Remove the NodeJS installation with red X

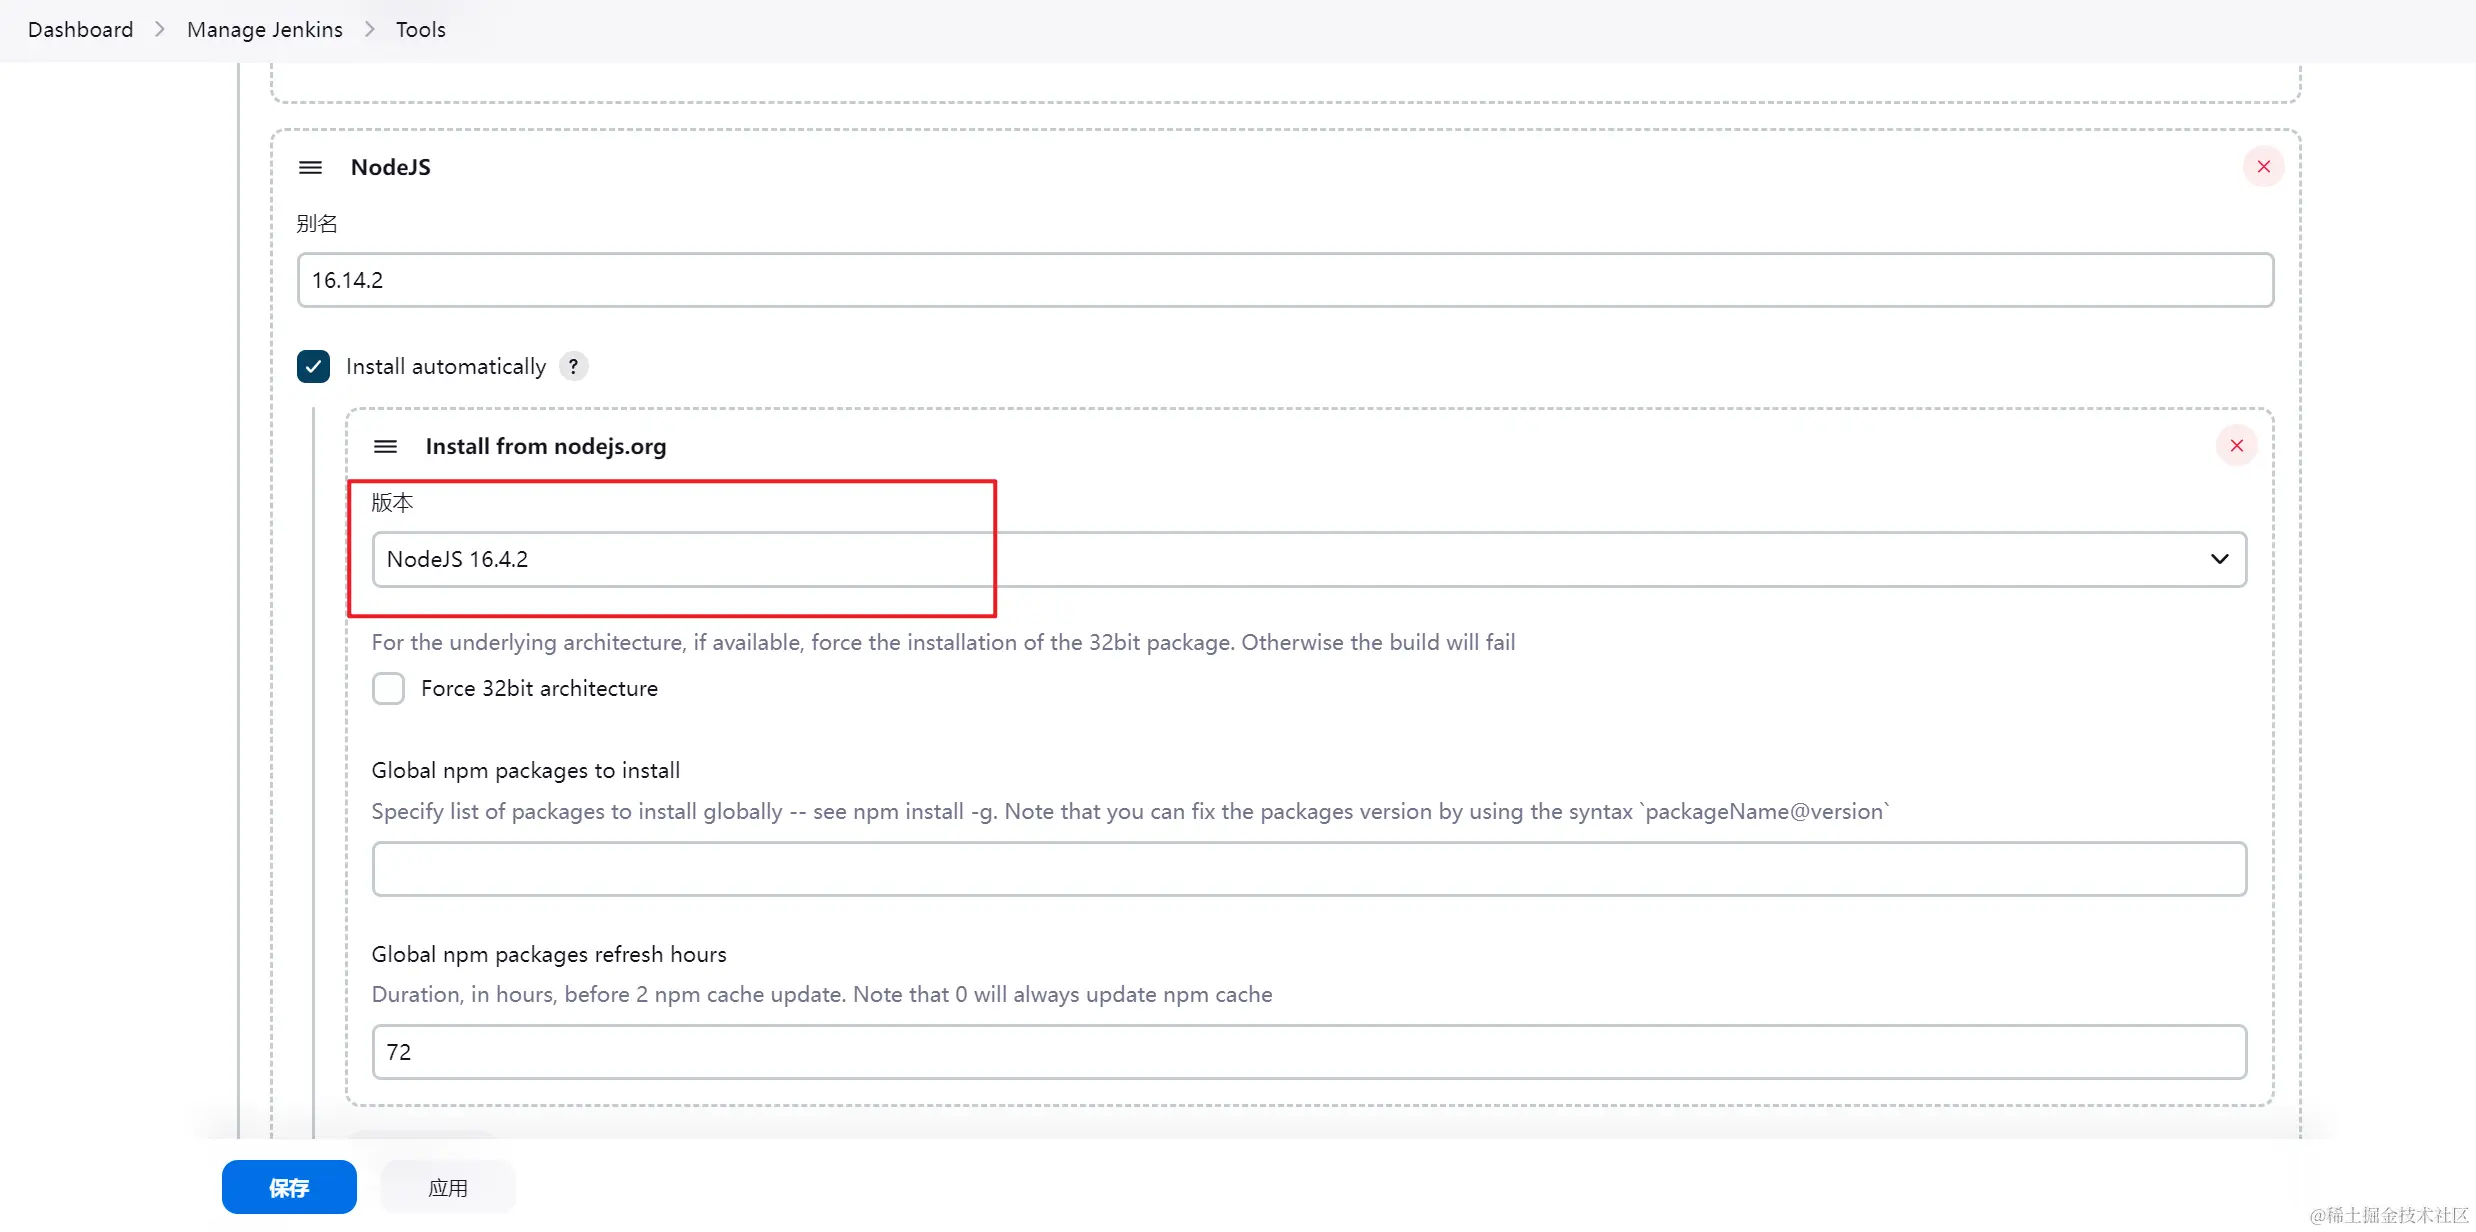pyautogui.click(x=2263, y=166)
